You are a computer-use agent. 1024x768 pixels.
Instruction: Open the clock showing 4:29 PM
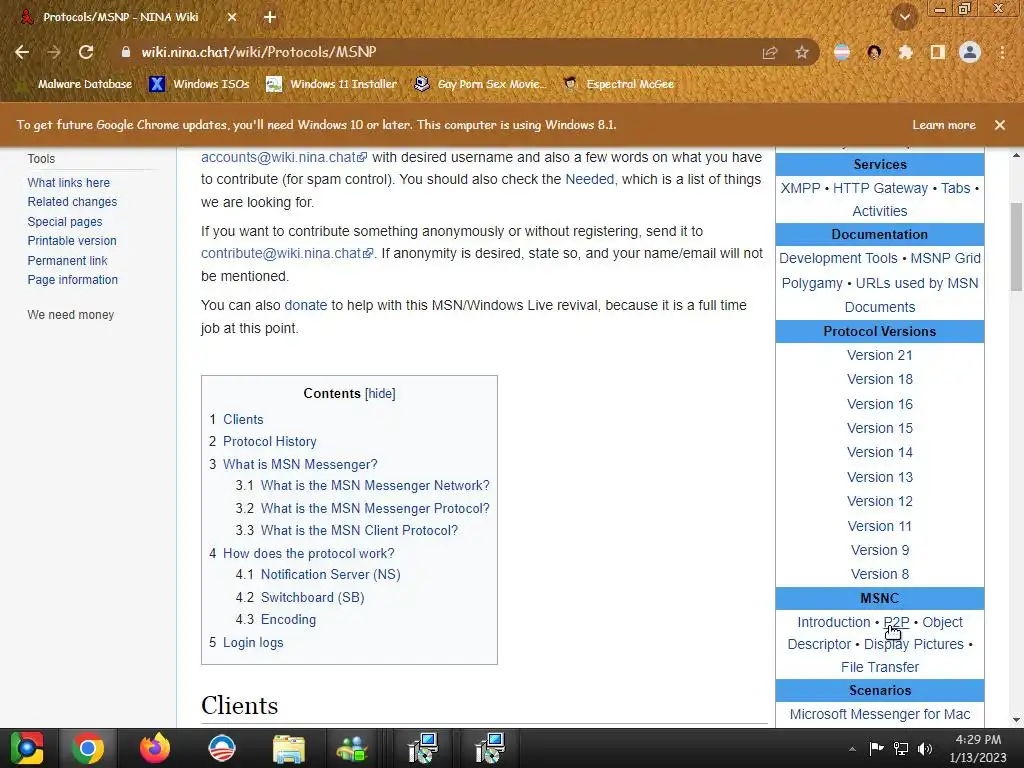pos(978,748)
